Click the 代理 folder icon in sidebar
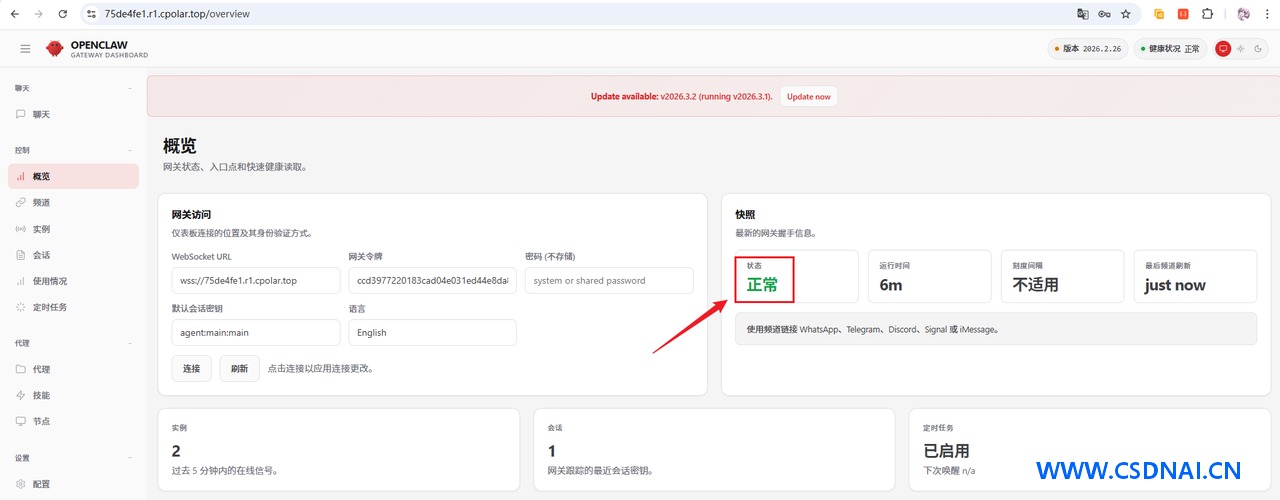This screenshot has height=500, width=1280. coord(21,369)
